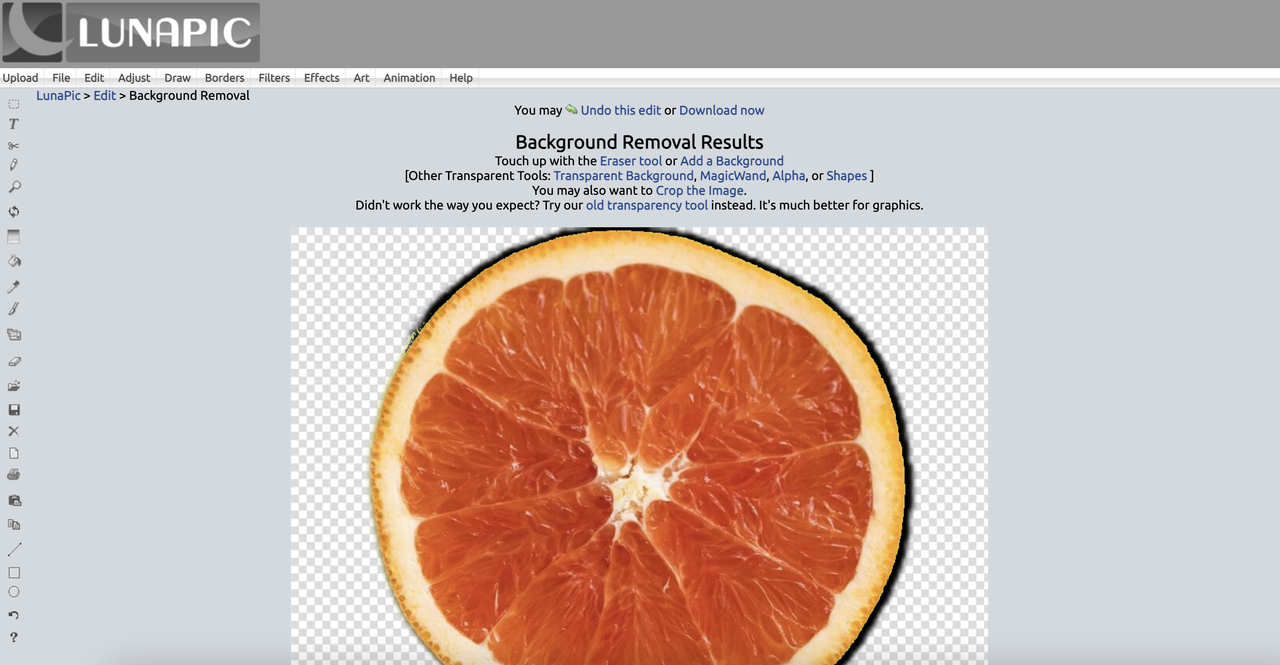
Task: Open the 'Transparent Background' tool link
Action: (x=624, y=176)
